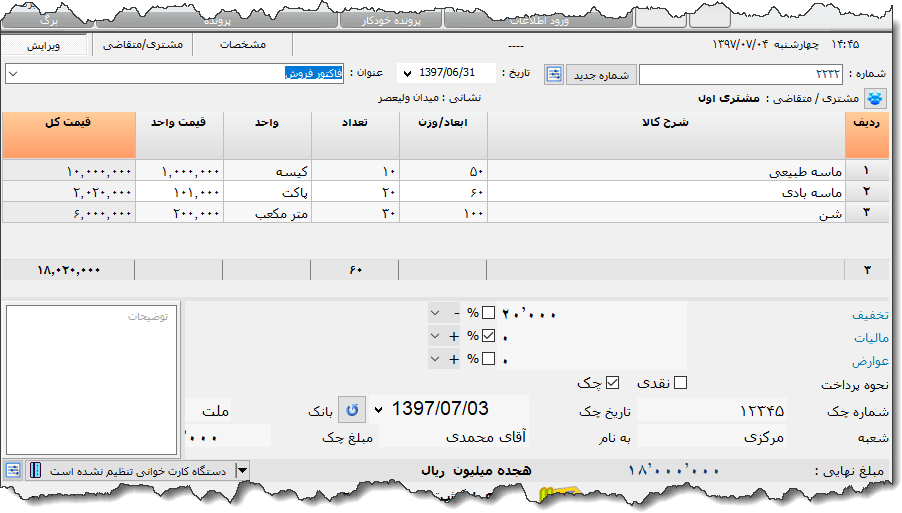This screenshot has height=513, width=902.
Task: Switch to the مشخصات tab
Action: click(241, 45)
